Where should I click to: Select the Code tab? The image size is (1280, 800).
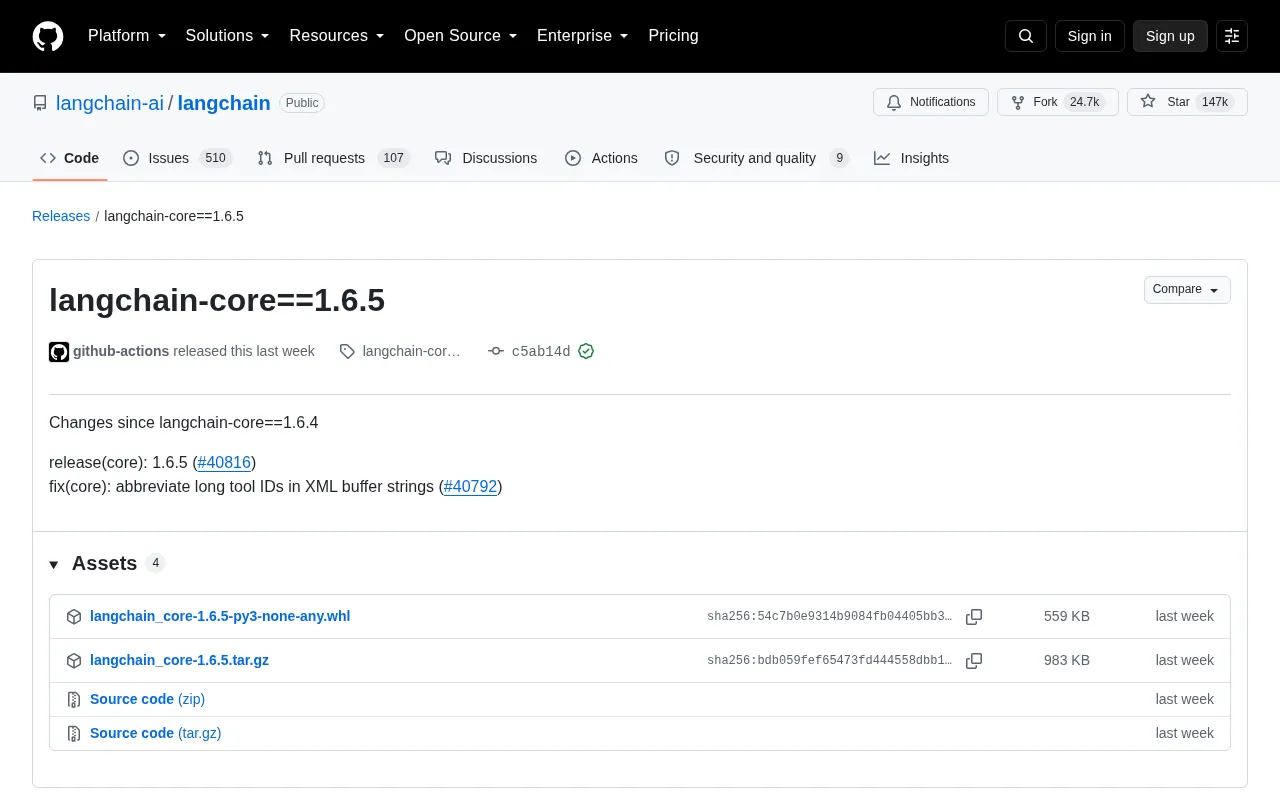click(x=70, y=158)
